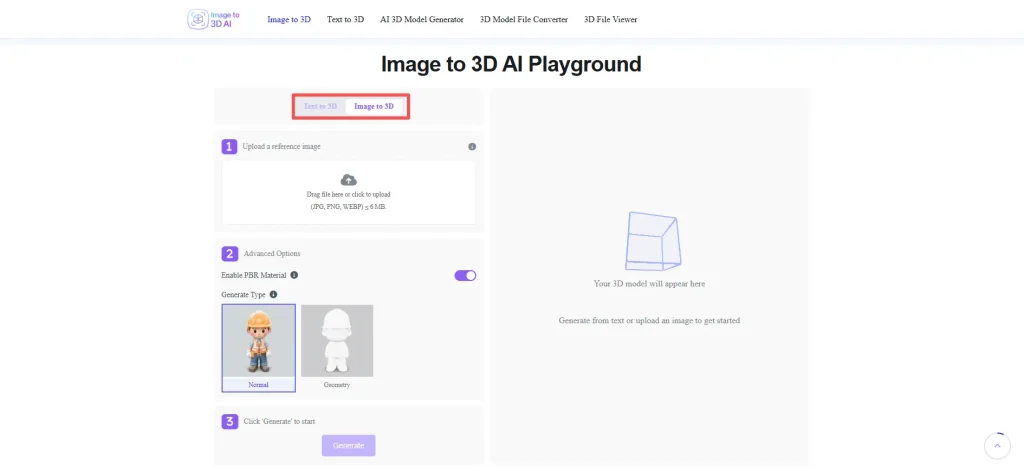
Task: Click the 'Your 3D model will appear here' text
Action: (649, 284)
